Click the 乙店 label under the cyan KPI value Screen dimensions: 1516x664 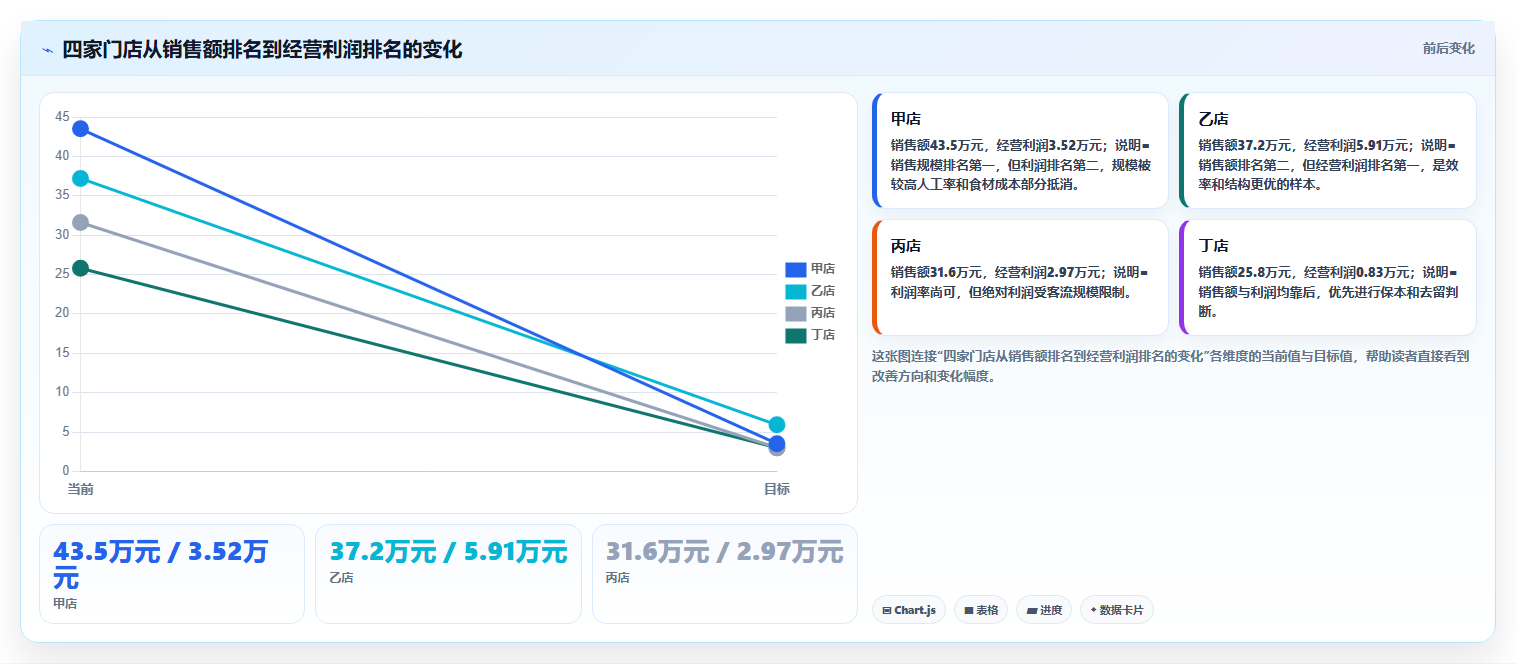coord(341,578)
